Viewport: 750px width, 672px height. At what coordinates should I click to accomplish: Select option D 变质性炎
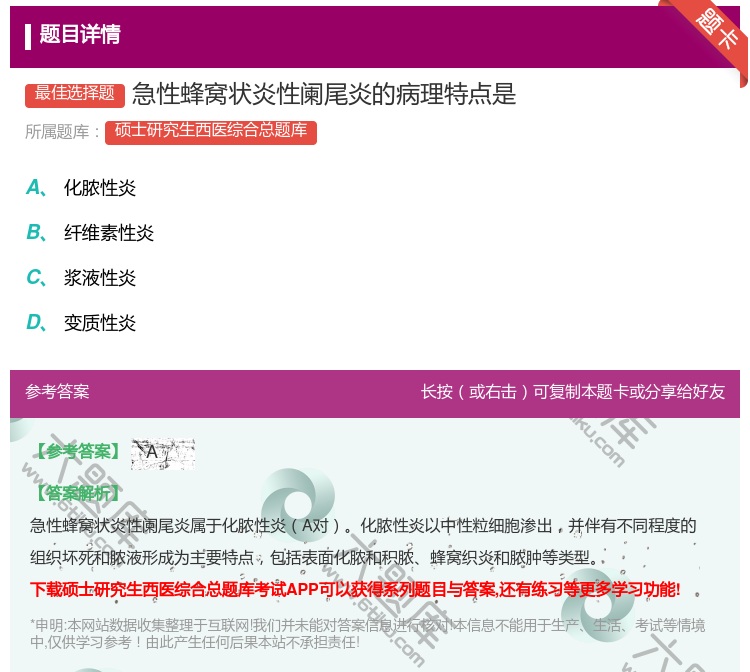(81, 323)
